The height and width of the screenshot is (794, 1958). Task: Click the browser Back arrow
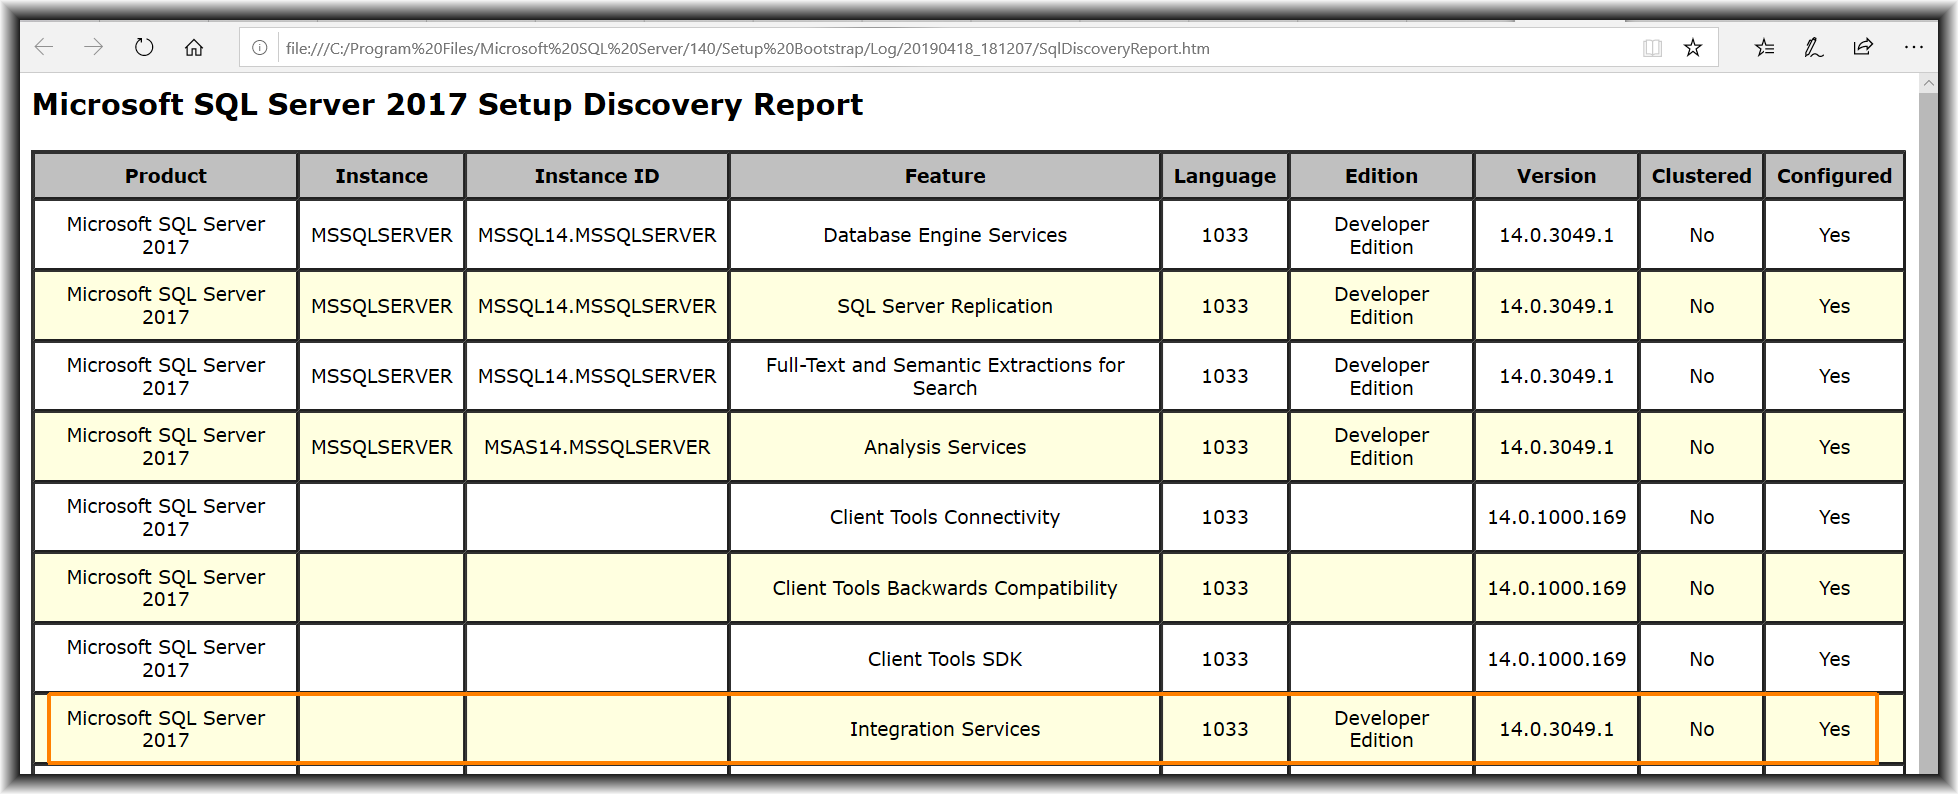click(44, 47)
